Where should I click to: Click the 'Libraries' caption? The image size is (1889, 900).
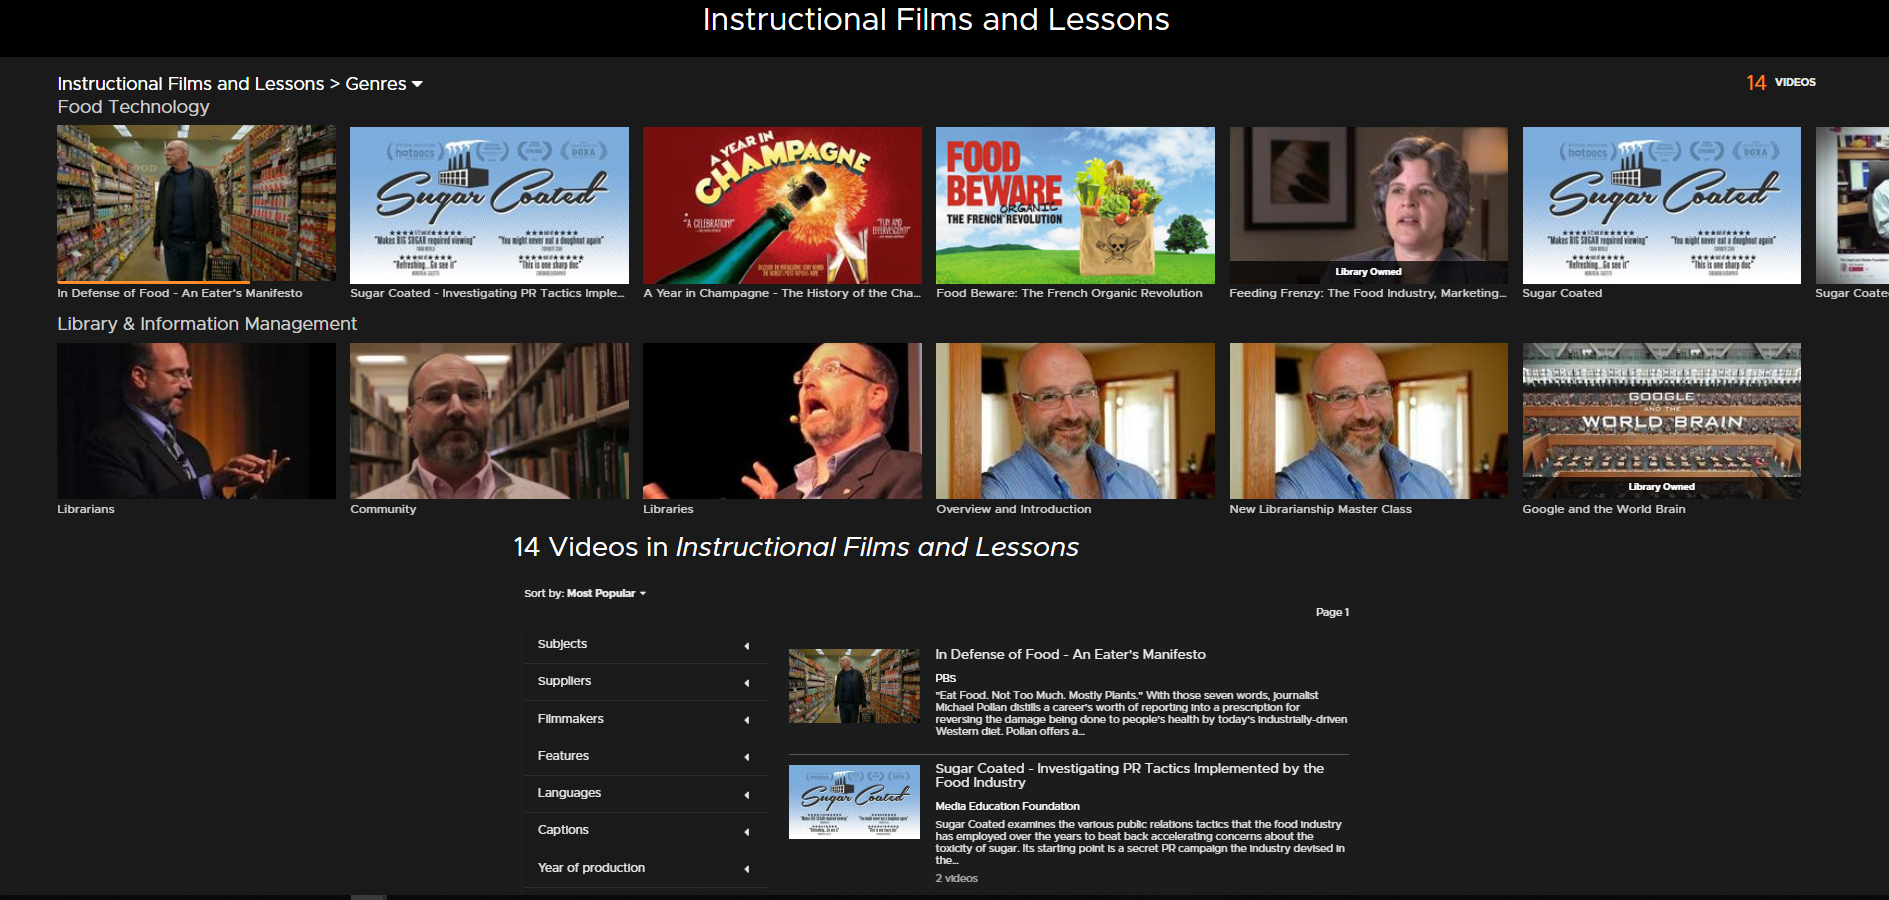(x=668, y=509)
